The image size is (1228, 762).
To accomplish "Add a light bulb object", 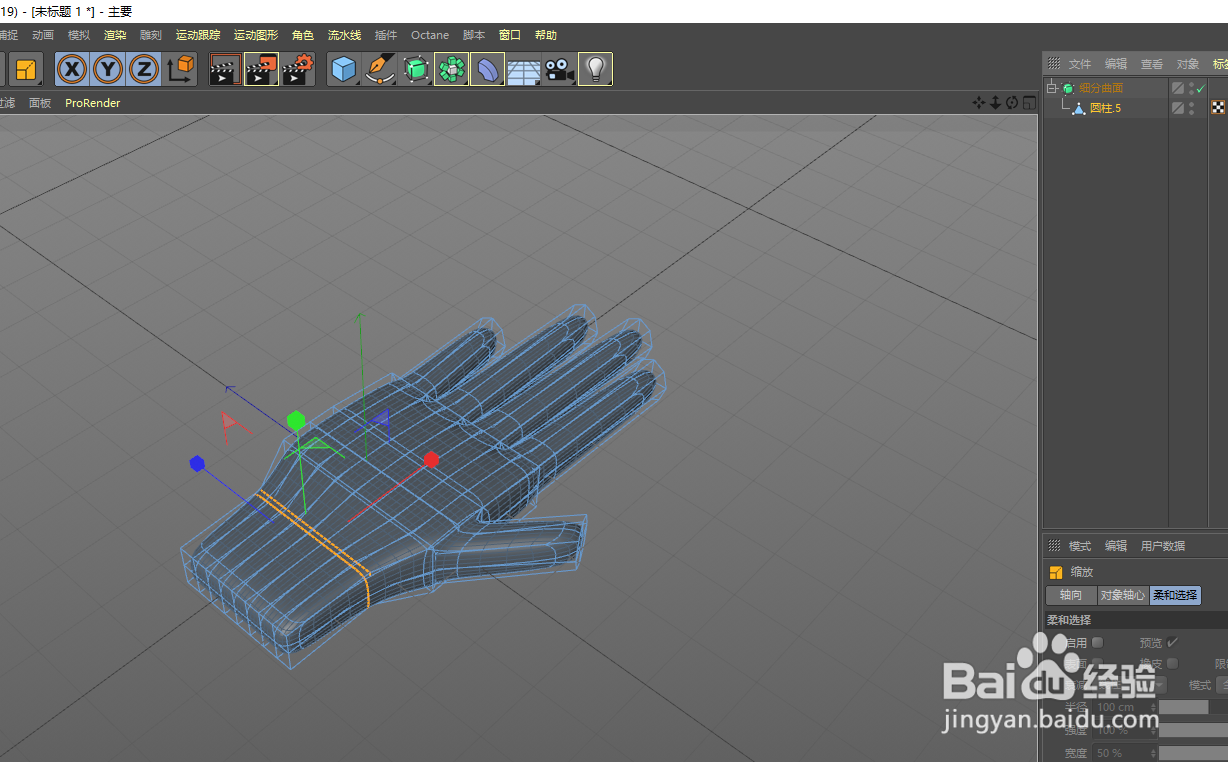I will point(595,69).
